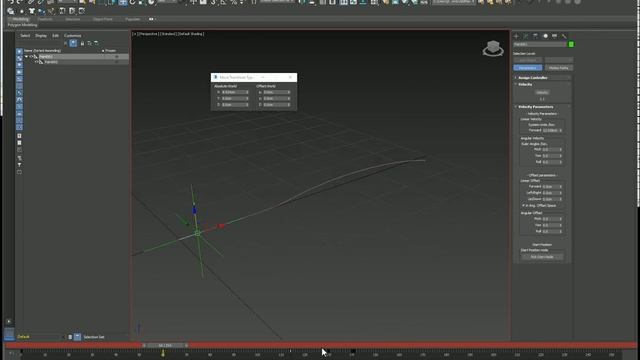Click the Motion Paths button
This screenshot has height=360, width=640.
coord(558,68)
